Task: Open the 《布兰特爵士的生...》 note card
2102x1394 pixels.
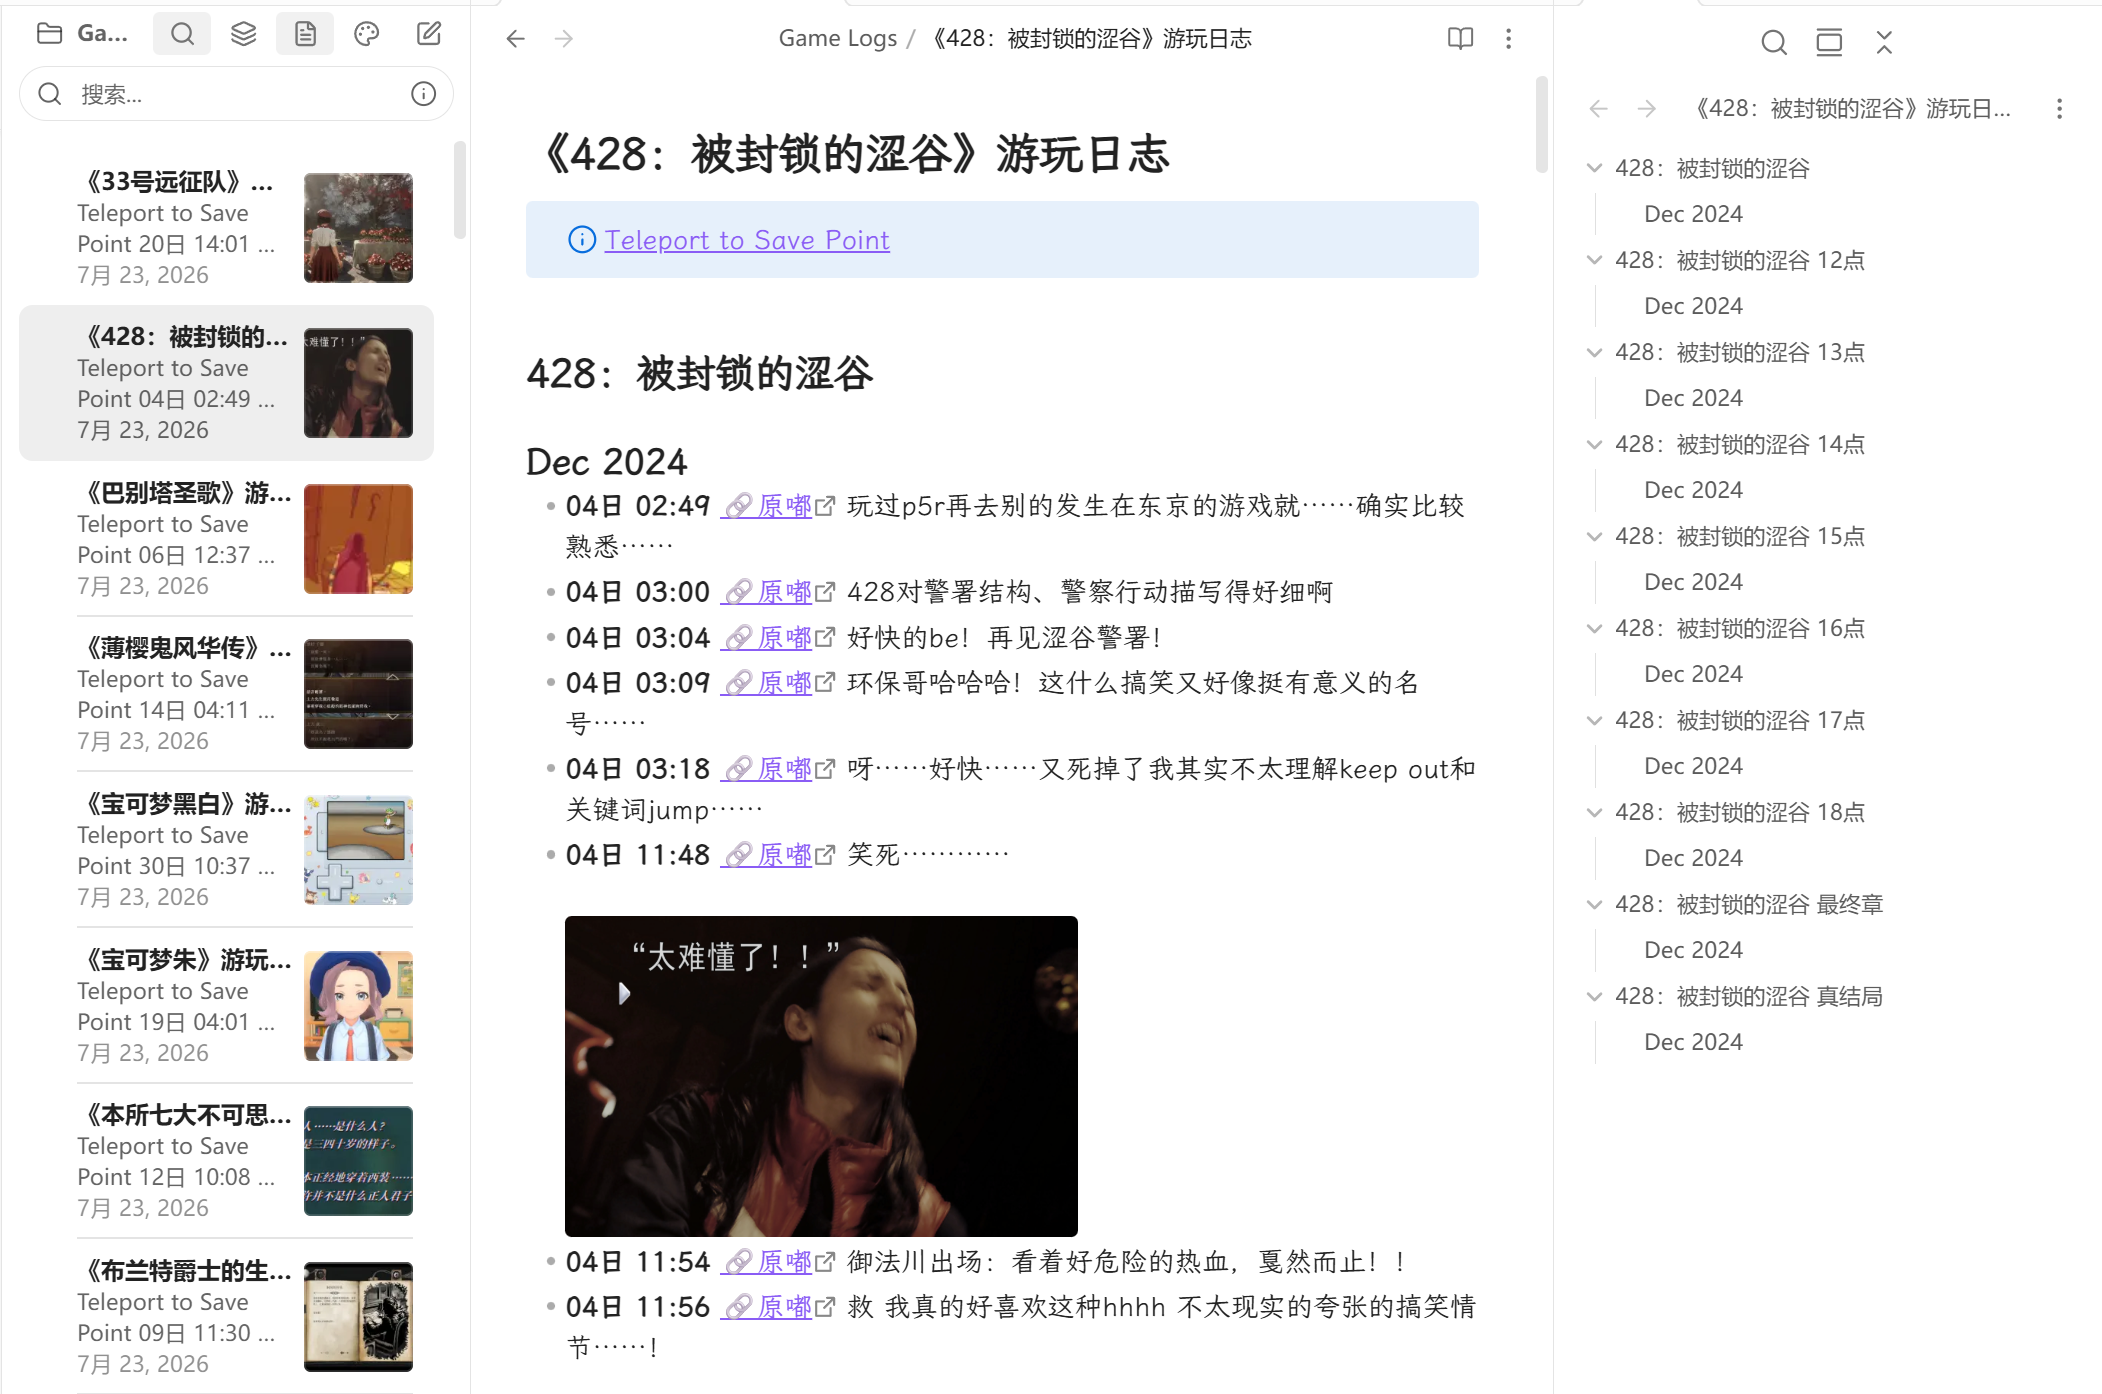Action: tap(226, 1317)
